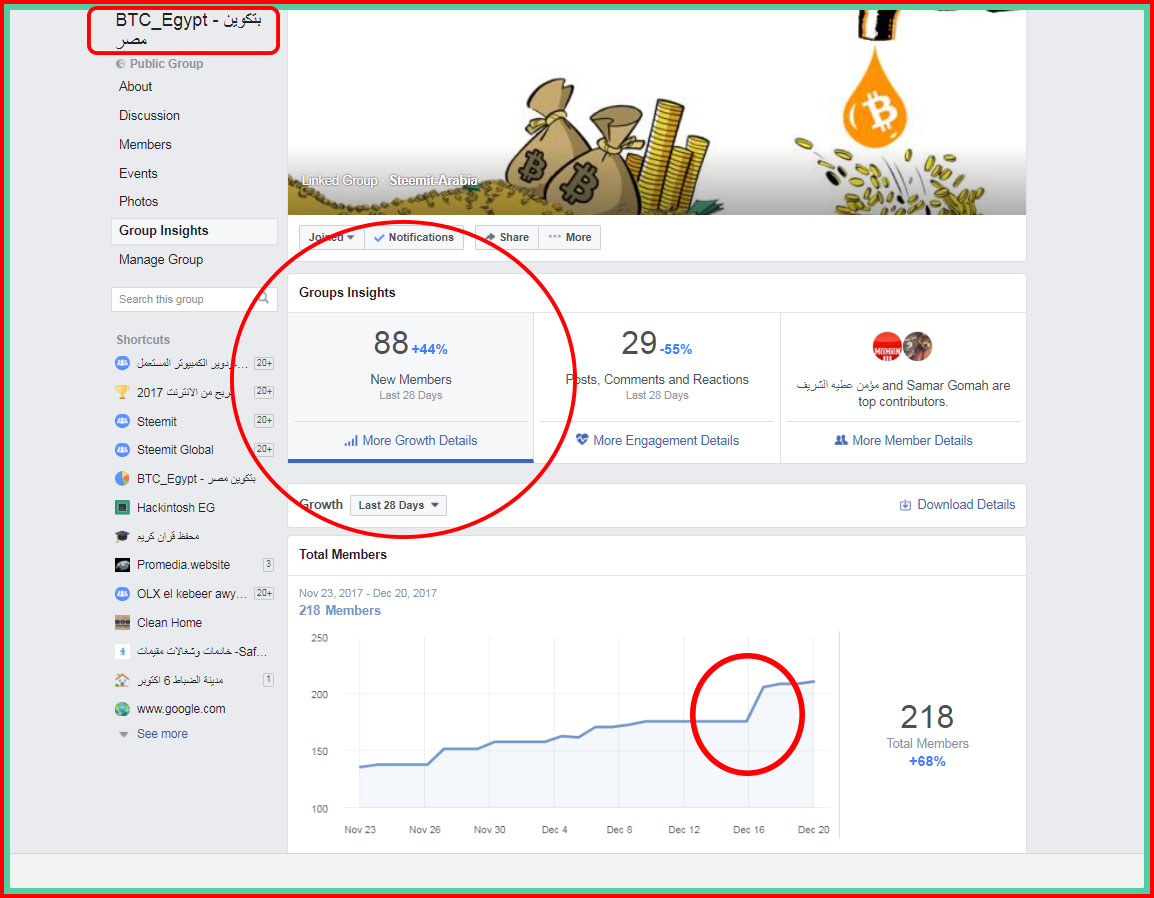Click Download Details link
1154x898 pixels.
(x=966, y=504)
